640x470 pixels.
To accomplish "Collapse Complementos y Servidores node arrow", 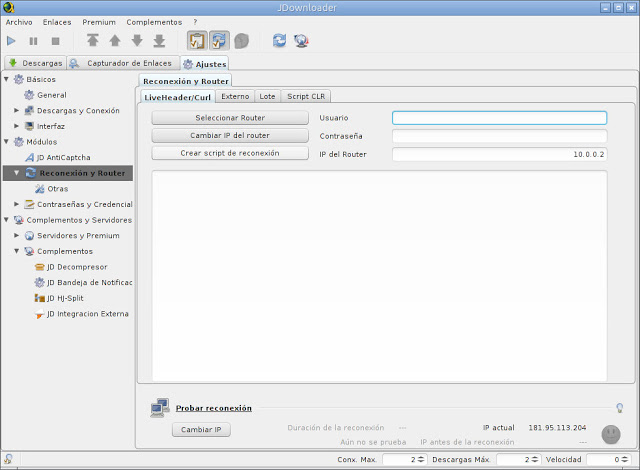I will click(7, 219).
